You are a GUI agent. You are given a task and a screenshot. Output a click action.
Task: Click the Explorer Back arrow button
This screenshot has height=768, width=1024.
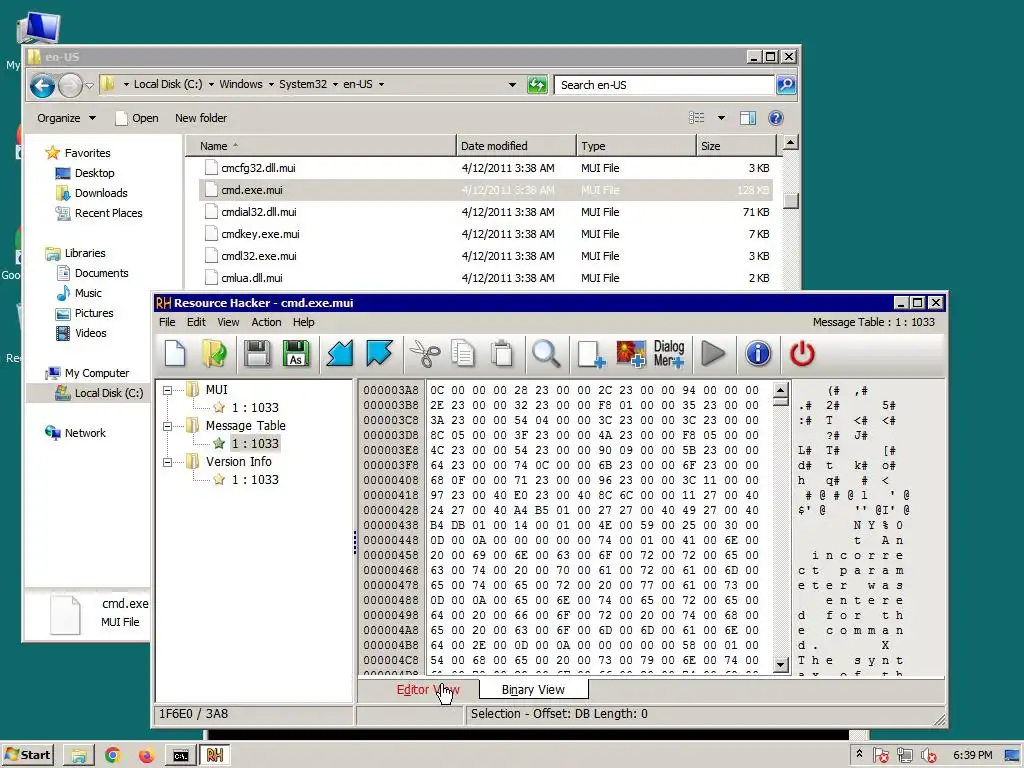click(42, 85)
